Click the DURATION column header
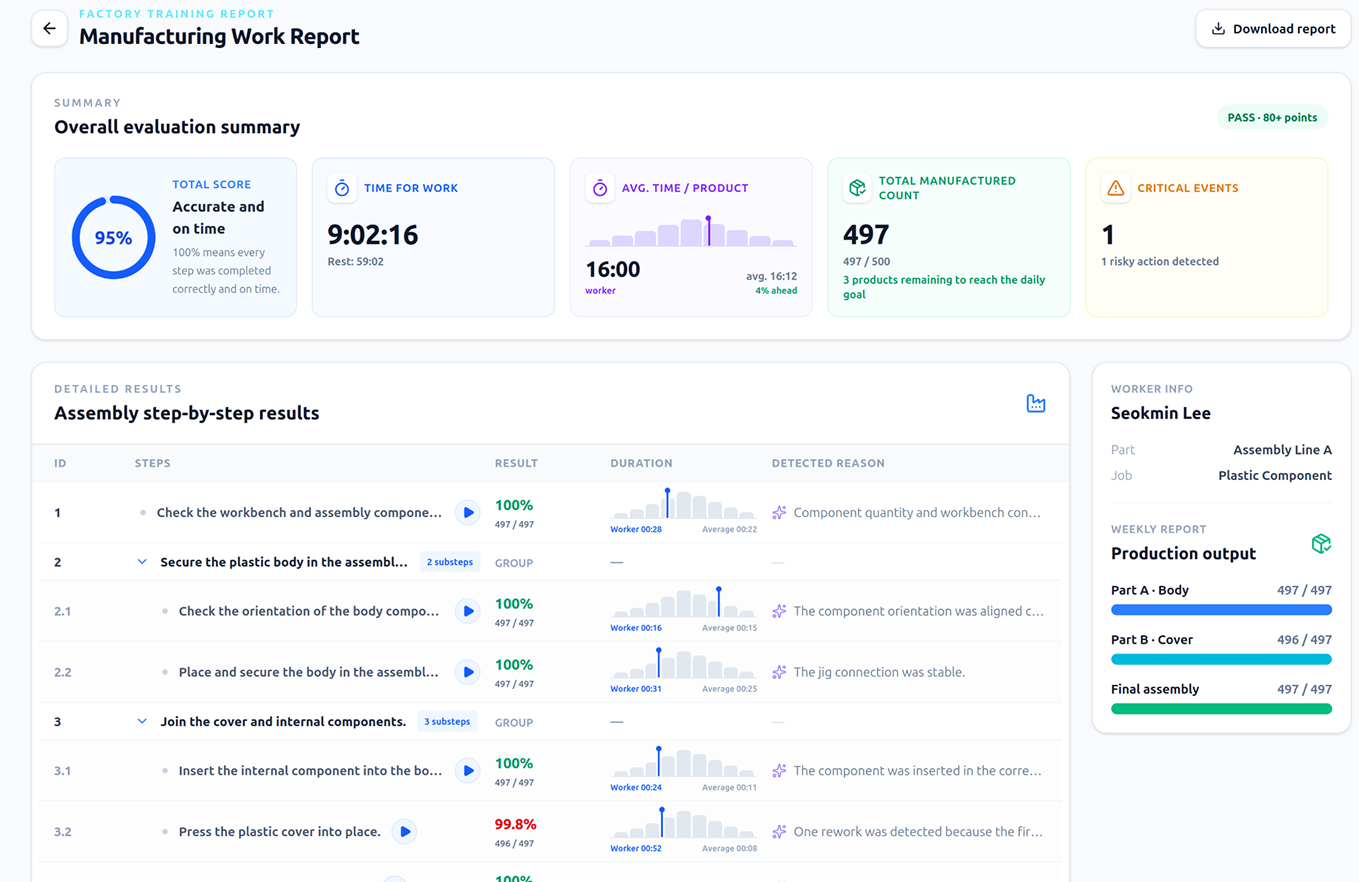Screen dimensions: 1359x882 [x=641, y=464]
